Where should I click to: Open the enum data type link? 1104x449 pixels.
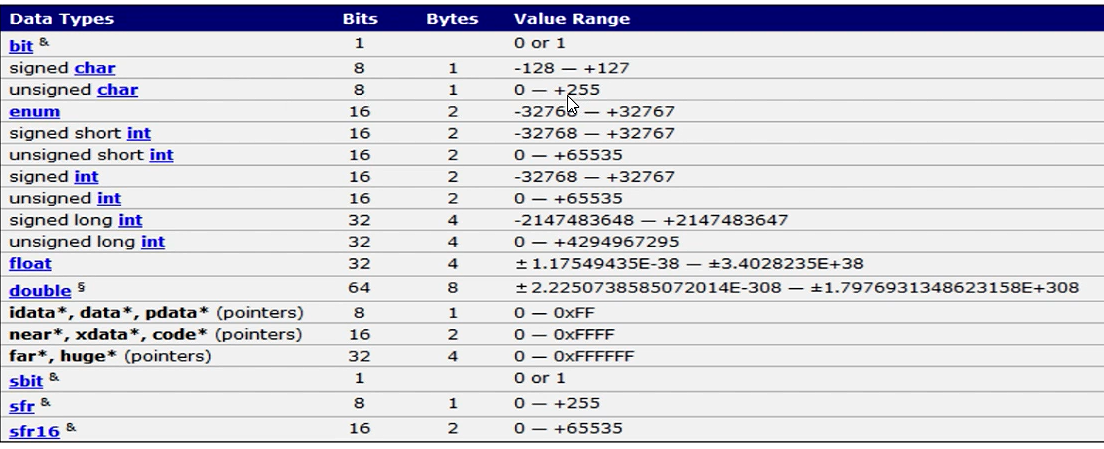(34, 112)
